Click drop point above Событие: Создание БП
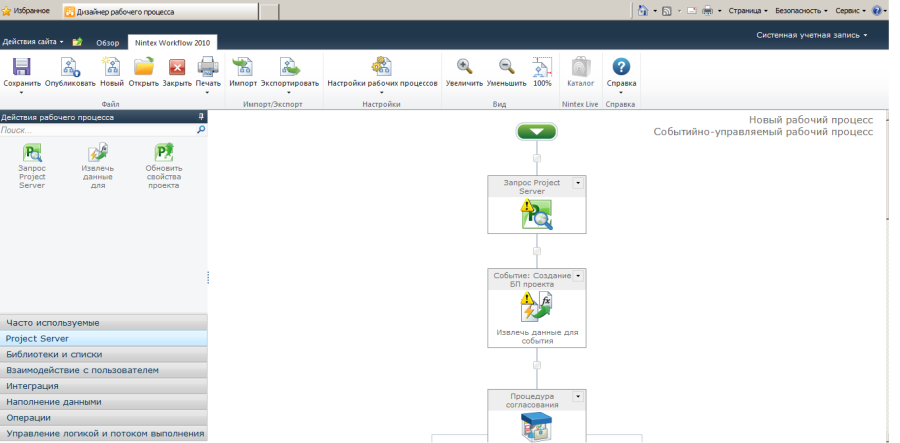Screen dimensions: 900x443 tap(537, 251)
